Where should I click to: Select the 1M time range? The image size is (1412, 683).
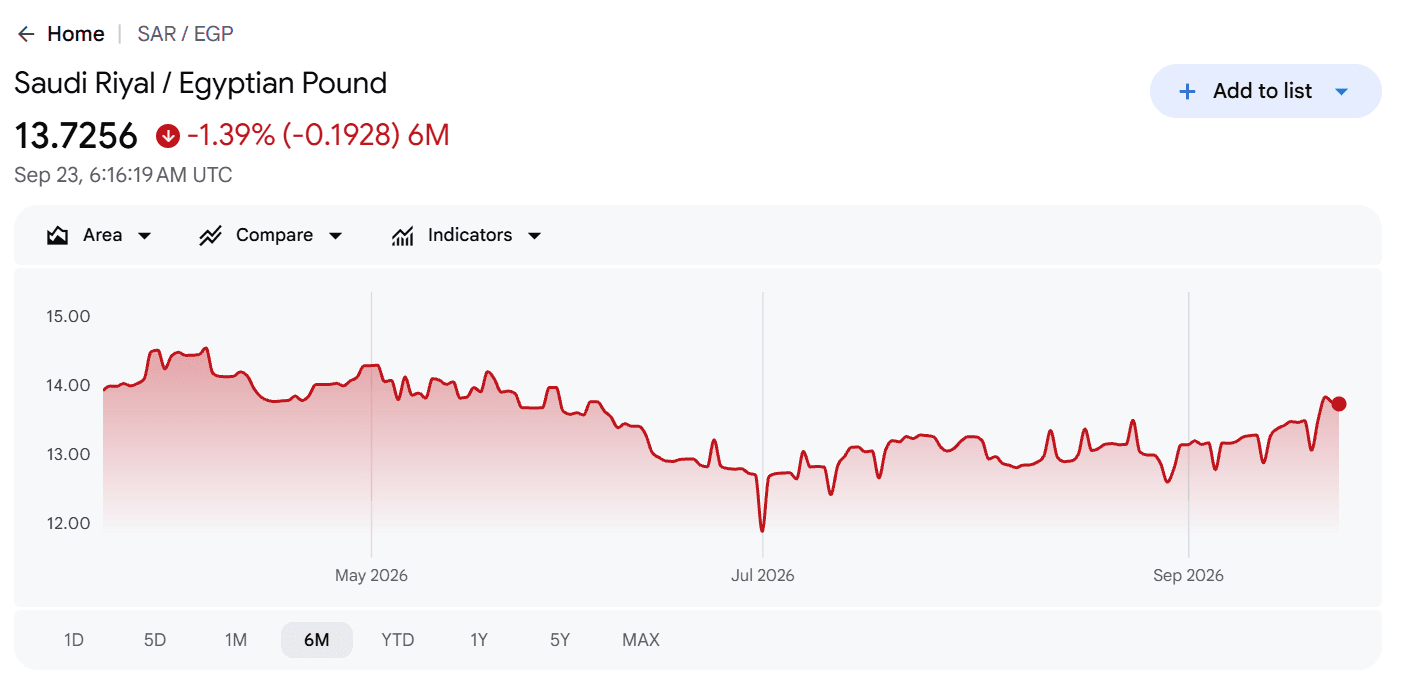pos(236,640)
